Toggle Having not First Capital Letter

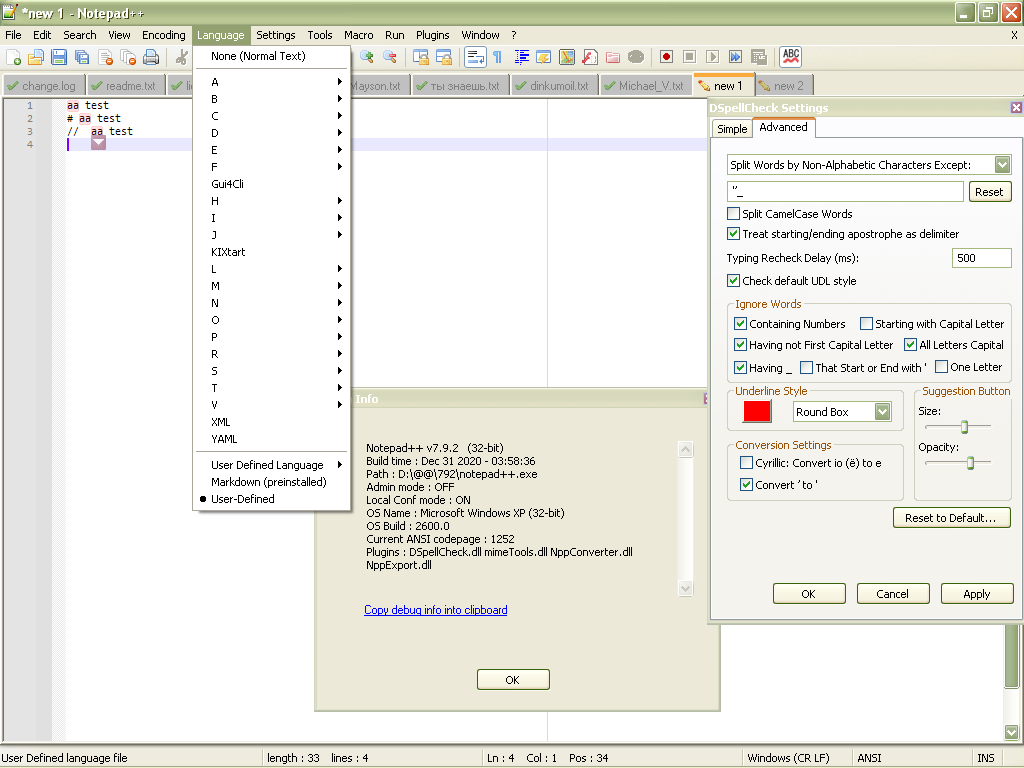tap(740, 345)
